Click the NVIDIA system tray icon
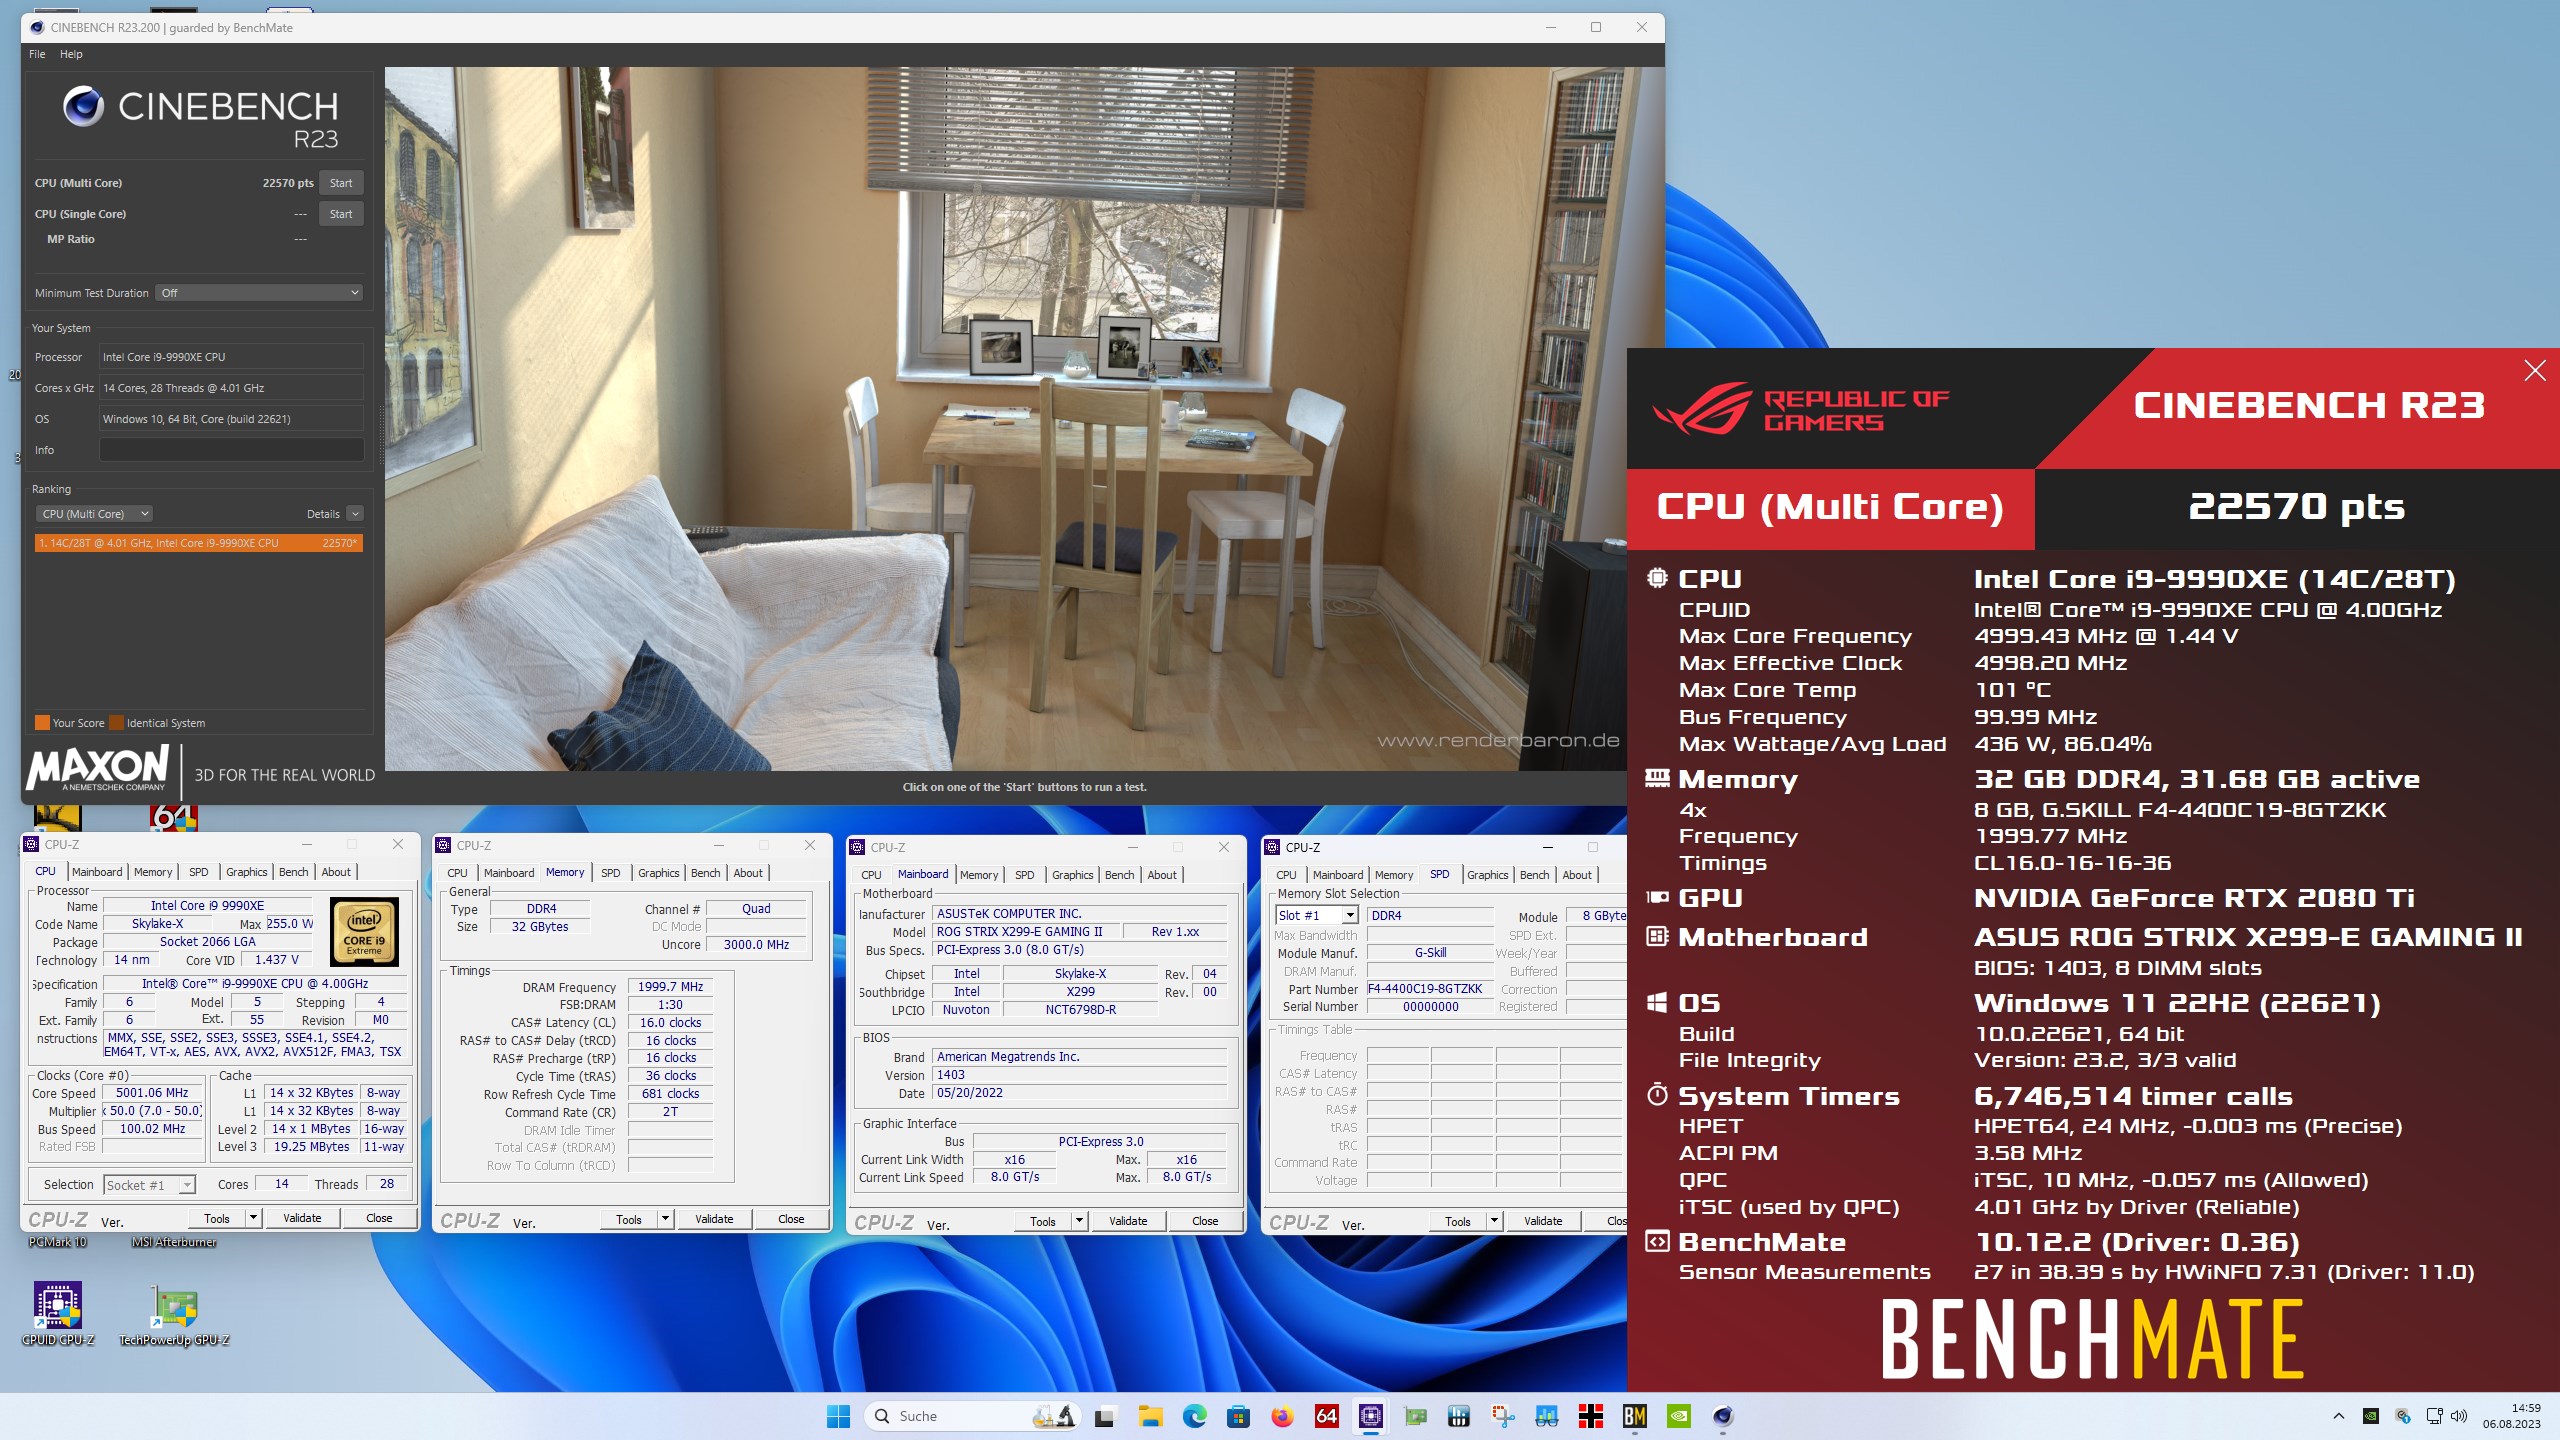This screenshot has width=2560, height=1440. 2370,1416
